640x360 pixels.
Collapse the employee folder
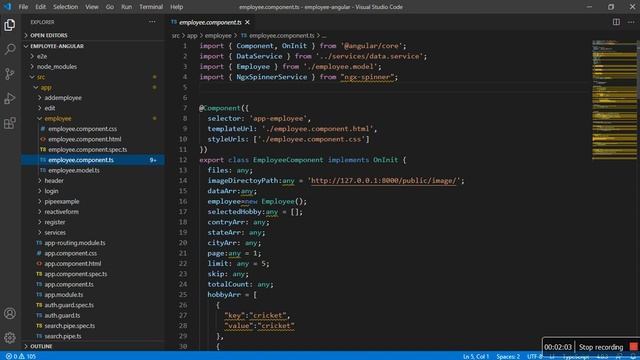pos(93,118)
